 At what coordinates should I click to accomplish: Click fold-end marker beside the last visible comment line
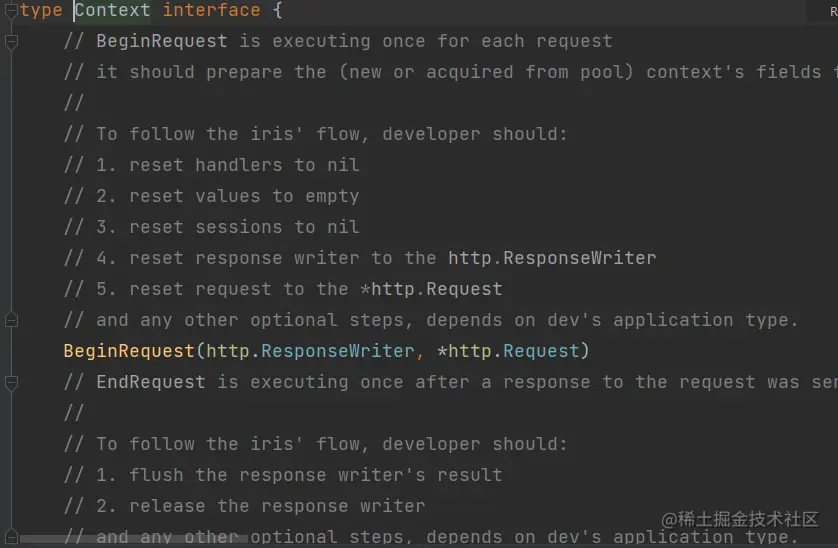pos(11,536)
